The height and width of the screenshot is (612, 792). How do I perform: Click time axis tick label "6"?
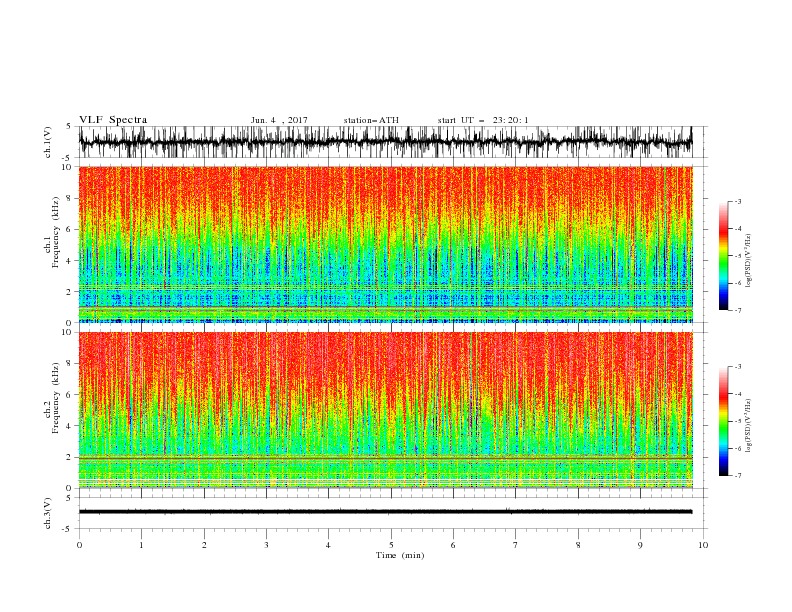tap(453, 545)
